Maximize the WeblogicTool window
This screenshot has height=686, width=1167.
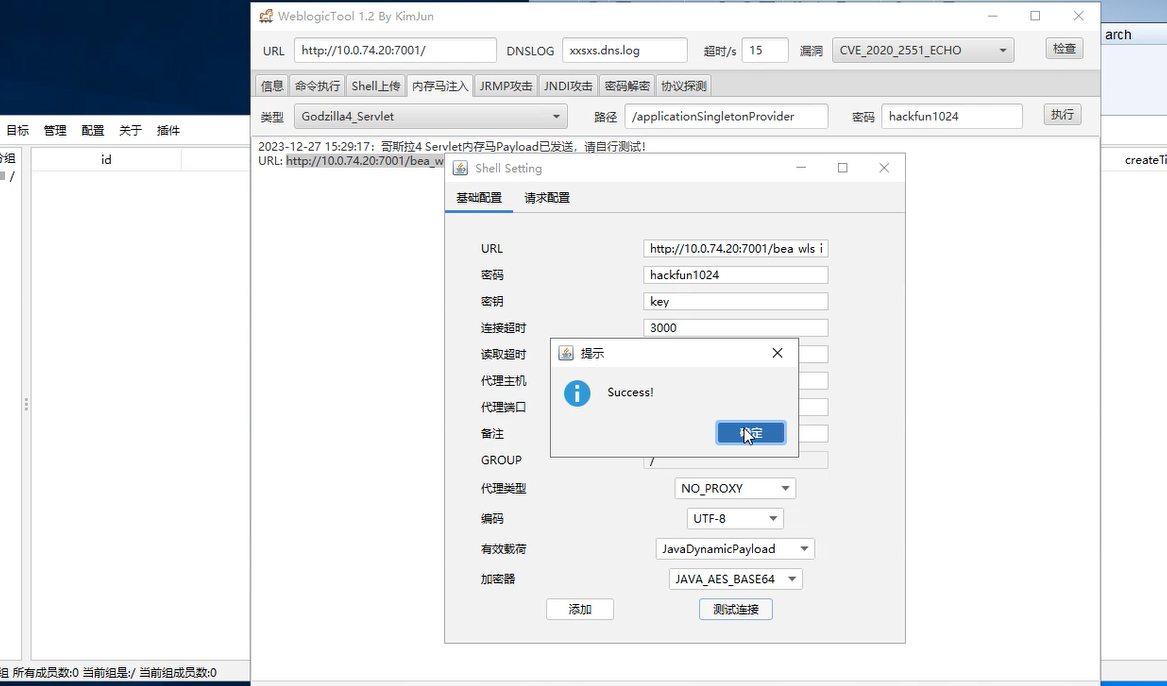[x=1035, y=16]
